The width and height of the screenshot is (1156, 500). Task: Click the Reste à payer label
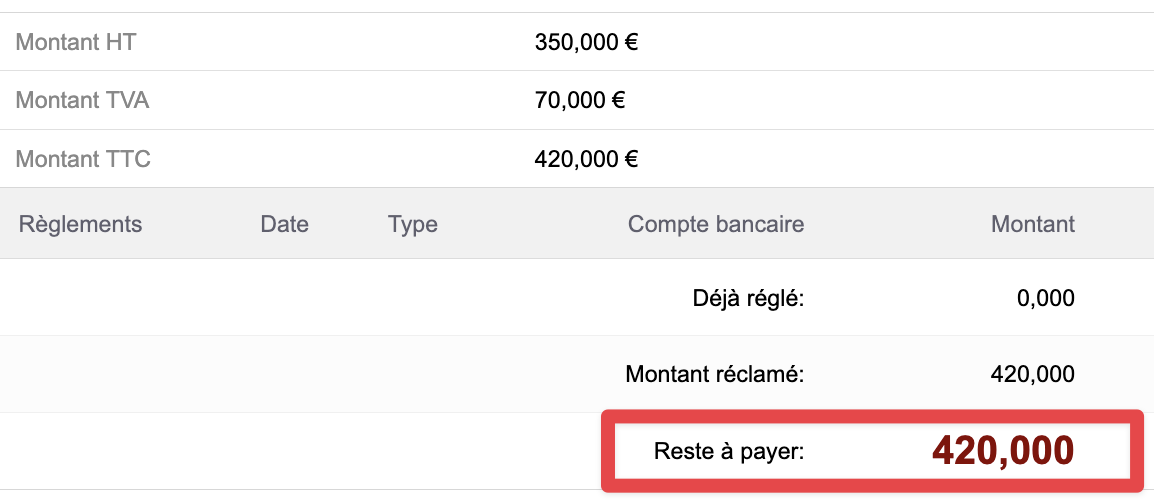[x=729, y=451]
